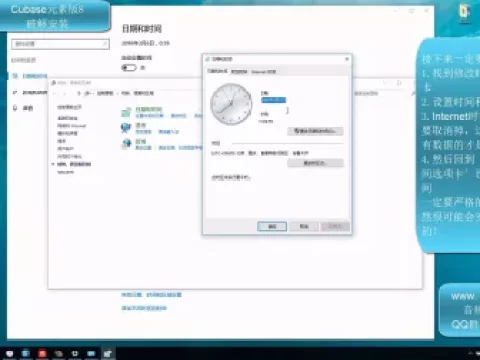Click the analog clock face in the dialog
Image resolution: width=480 pixels, height=360 pixels.
[x=231, y=104]
